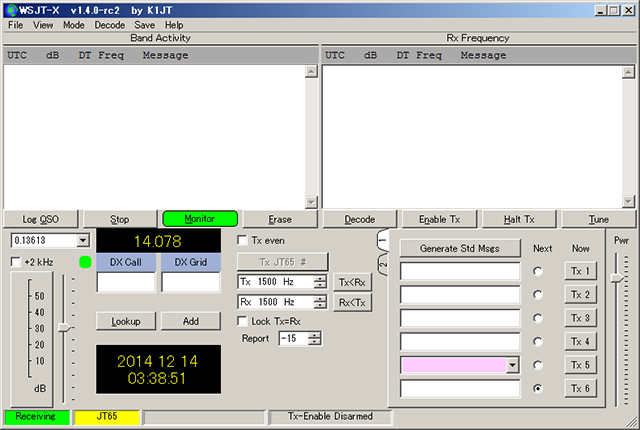Click the Tx 1 message text field
Screen dimensions: 640x430
pyautogui.click(x=460, y=271)
